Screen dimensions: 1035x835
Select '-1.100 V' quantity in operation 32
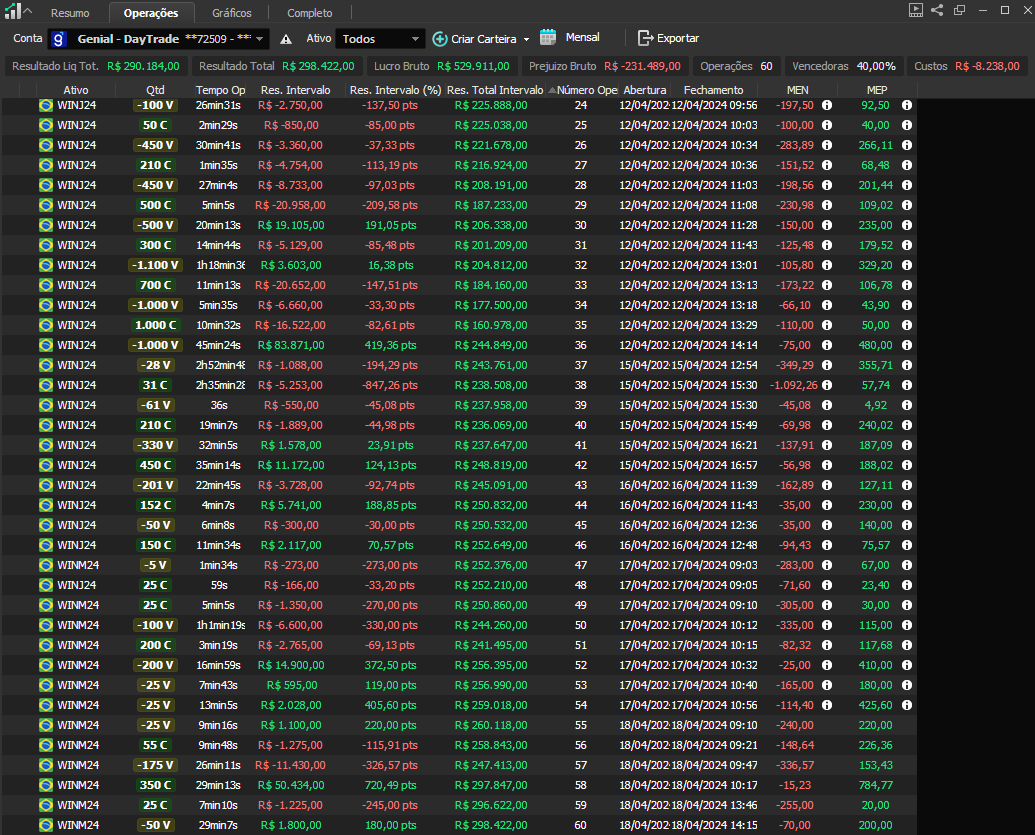155,265
